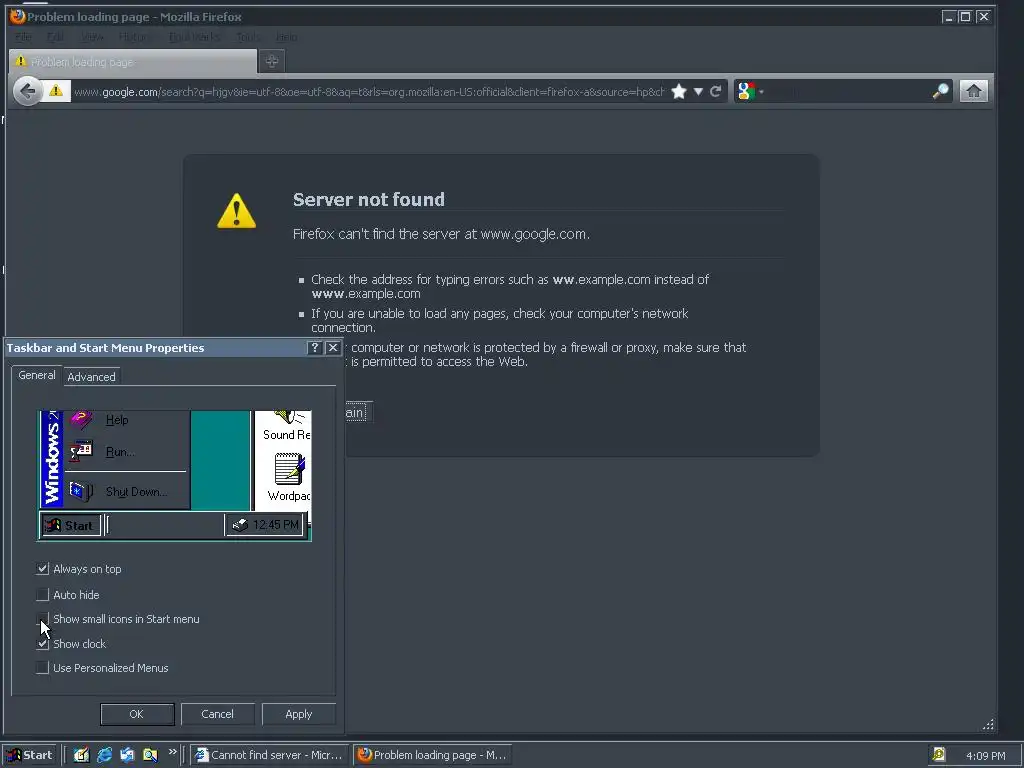Click the warning site identity icon

[56, 91]
